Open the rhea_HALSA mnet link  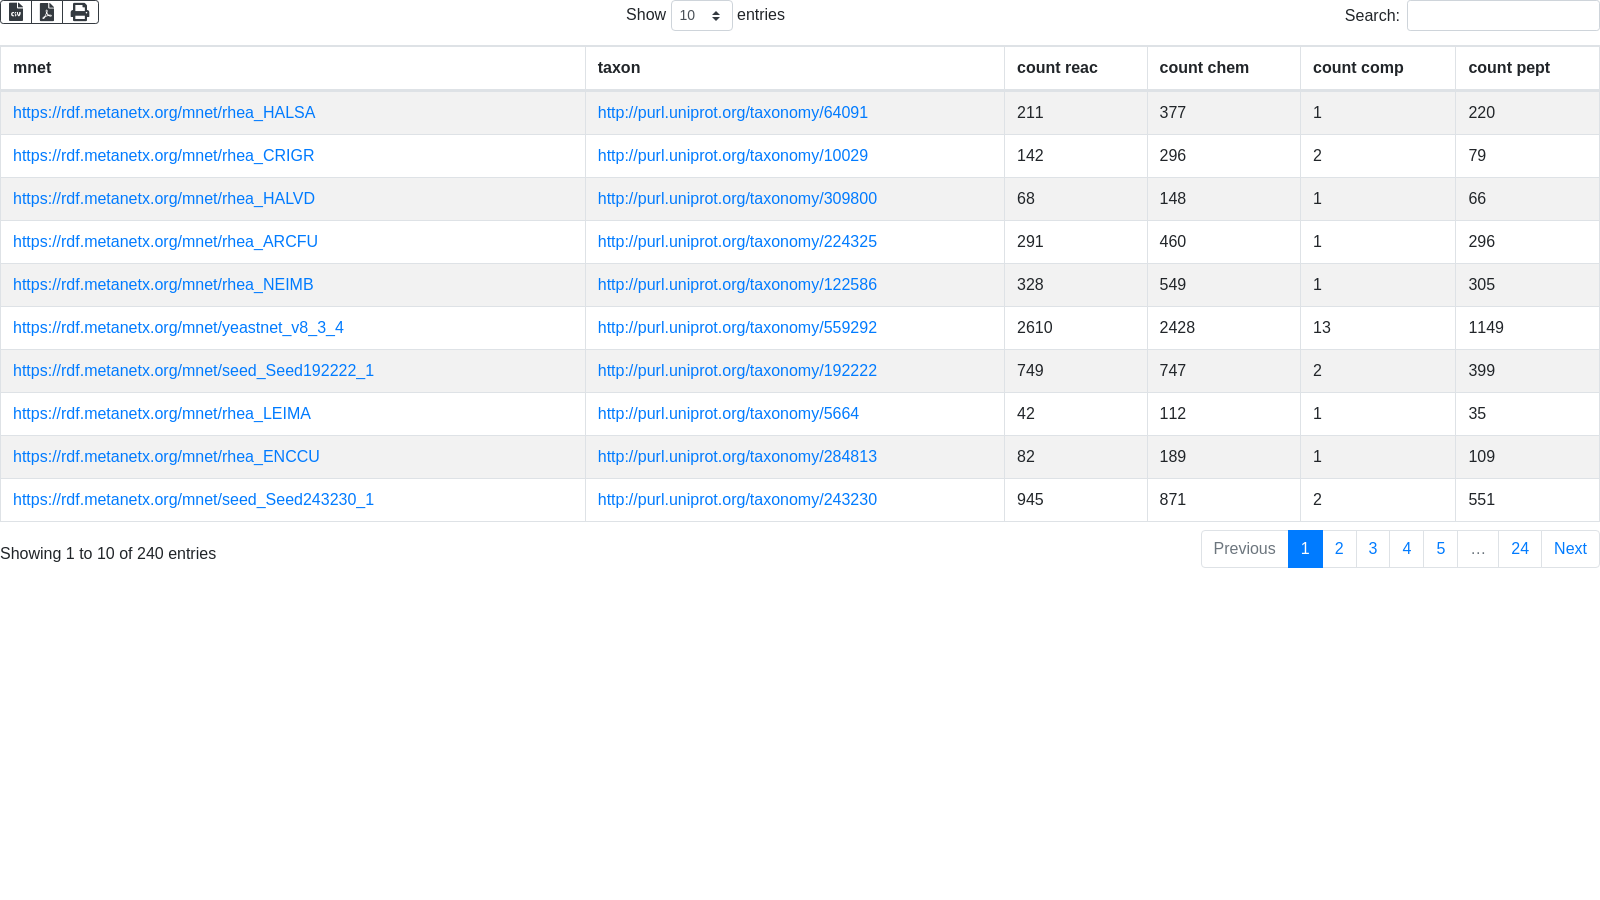[x=164, y=113]
